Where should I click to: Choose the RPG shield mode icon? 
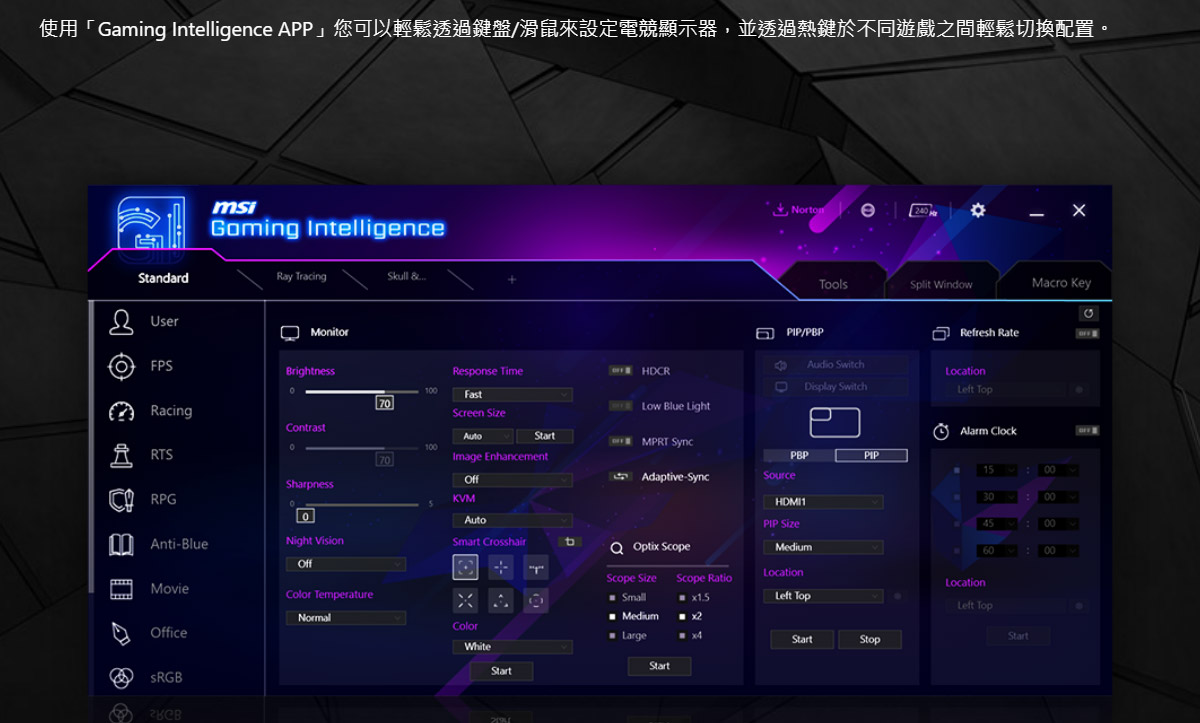[121, 499]
